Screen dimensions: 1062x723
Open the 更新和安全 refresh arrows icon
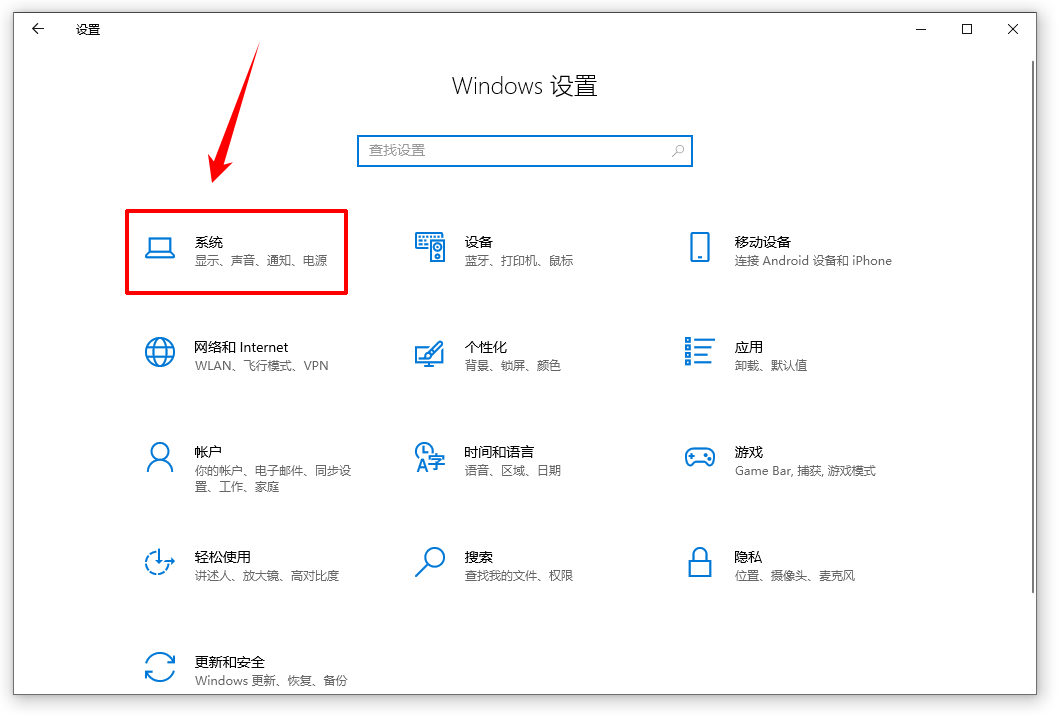pos(160,667)
